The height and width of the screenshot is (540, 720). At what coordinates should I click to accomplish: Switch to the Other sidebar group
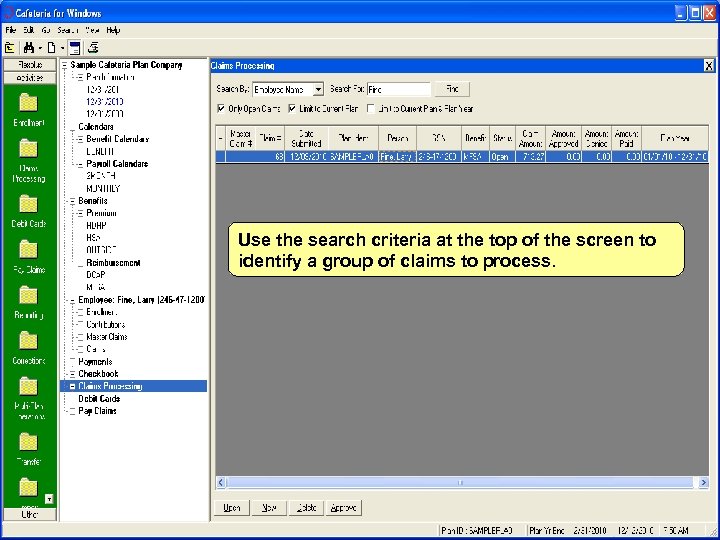pyautogui.click(x=30, y=514)
